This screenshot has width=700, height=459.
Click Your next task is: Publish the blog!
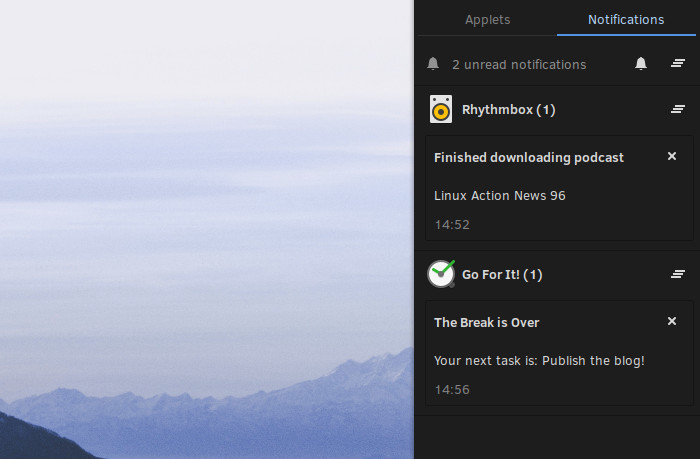(539, 361)
